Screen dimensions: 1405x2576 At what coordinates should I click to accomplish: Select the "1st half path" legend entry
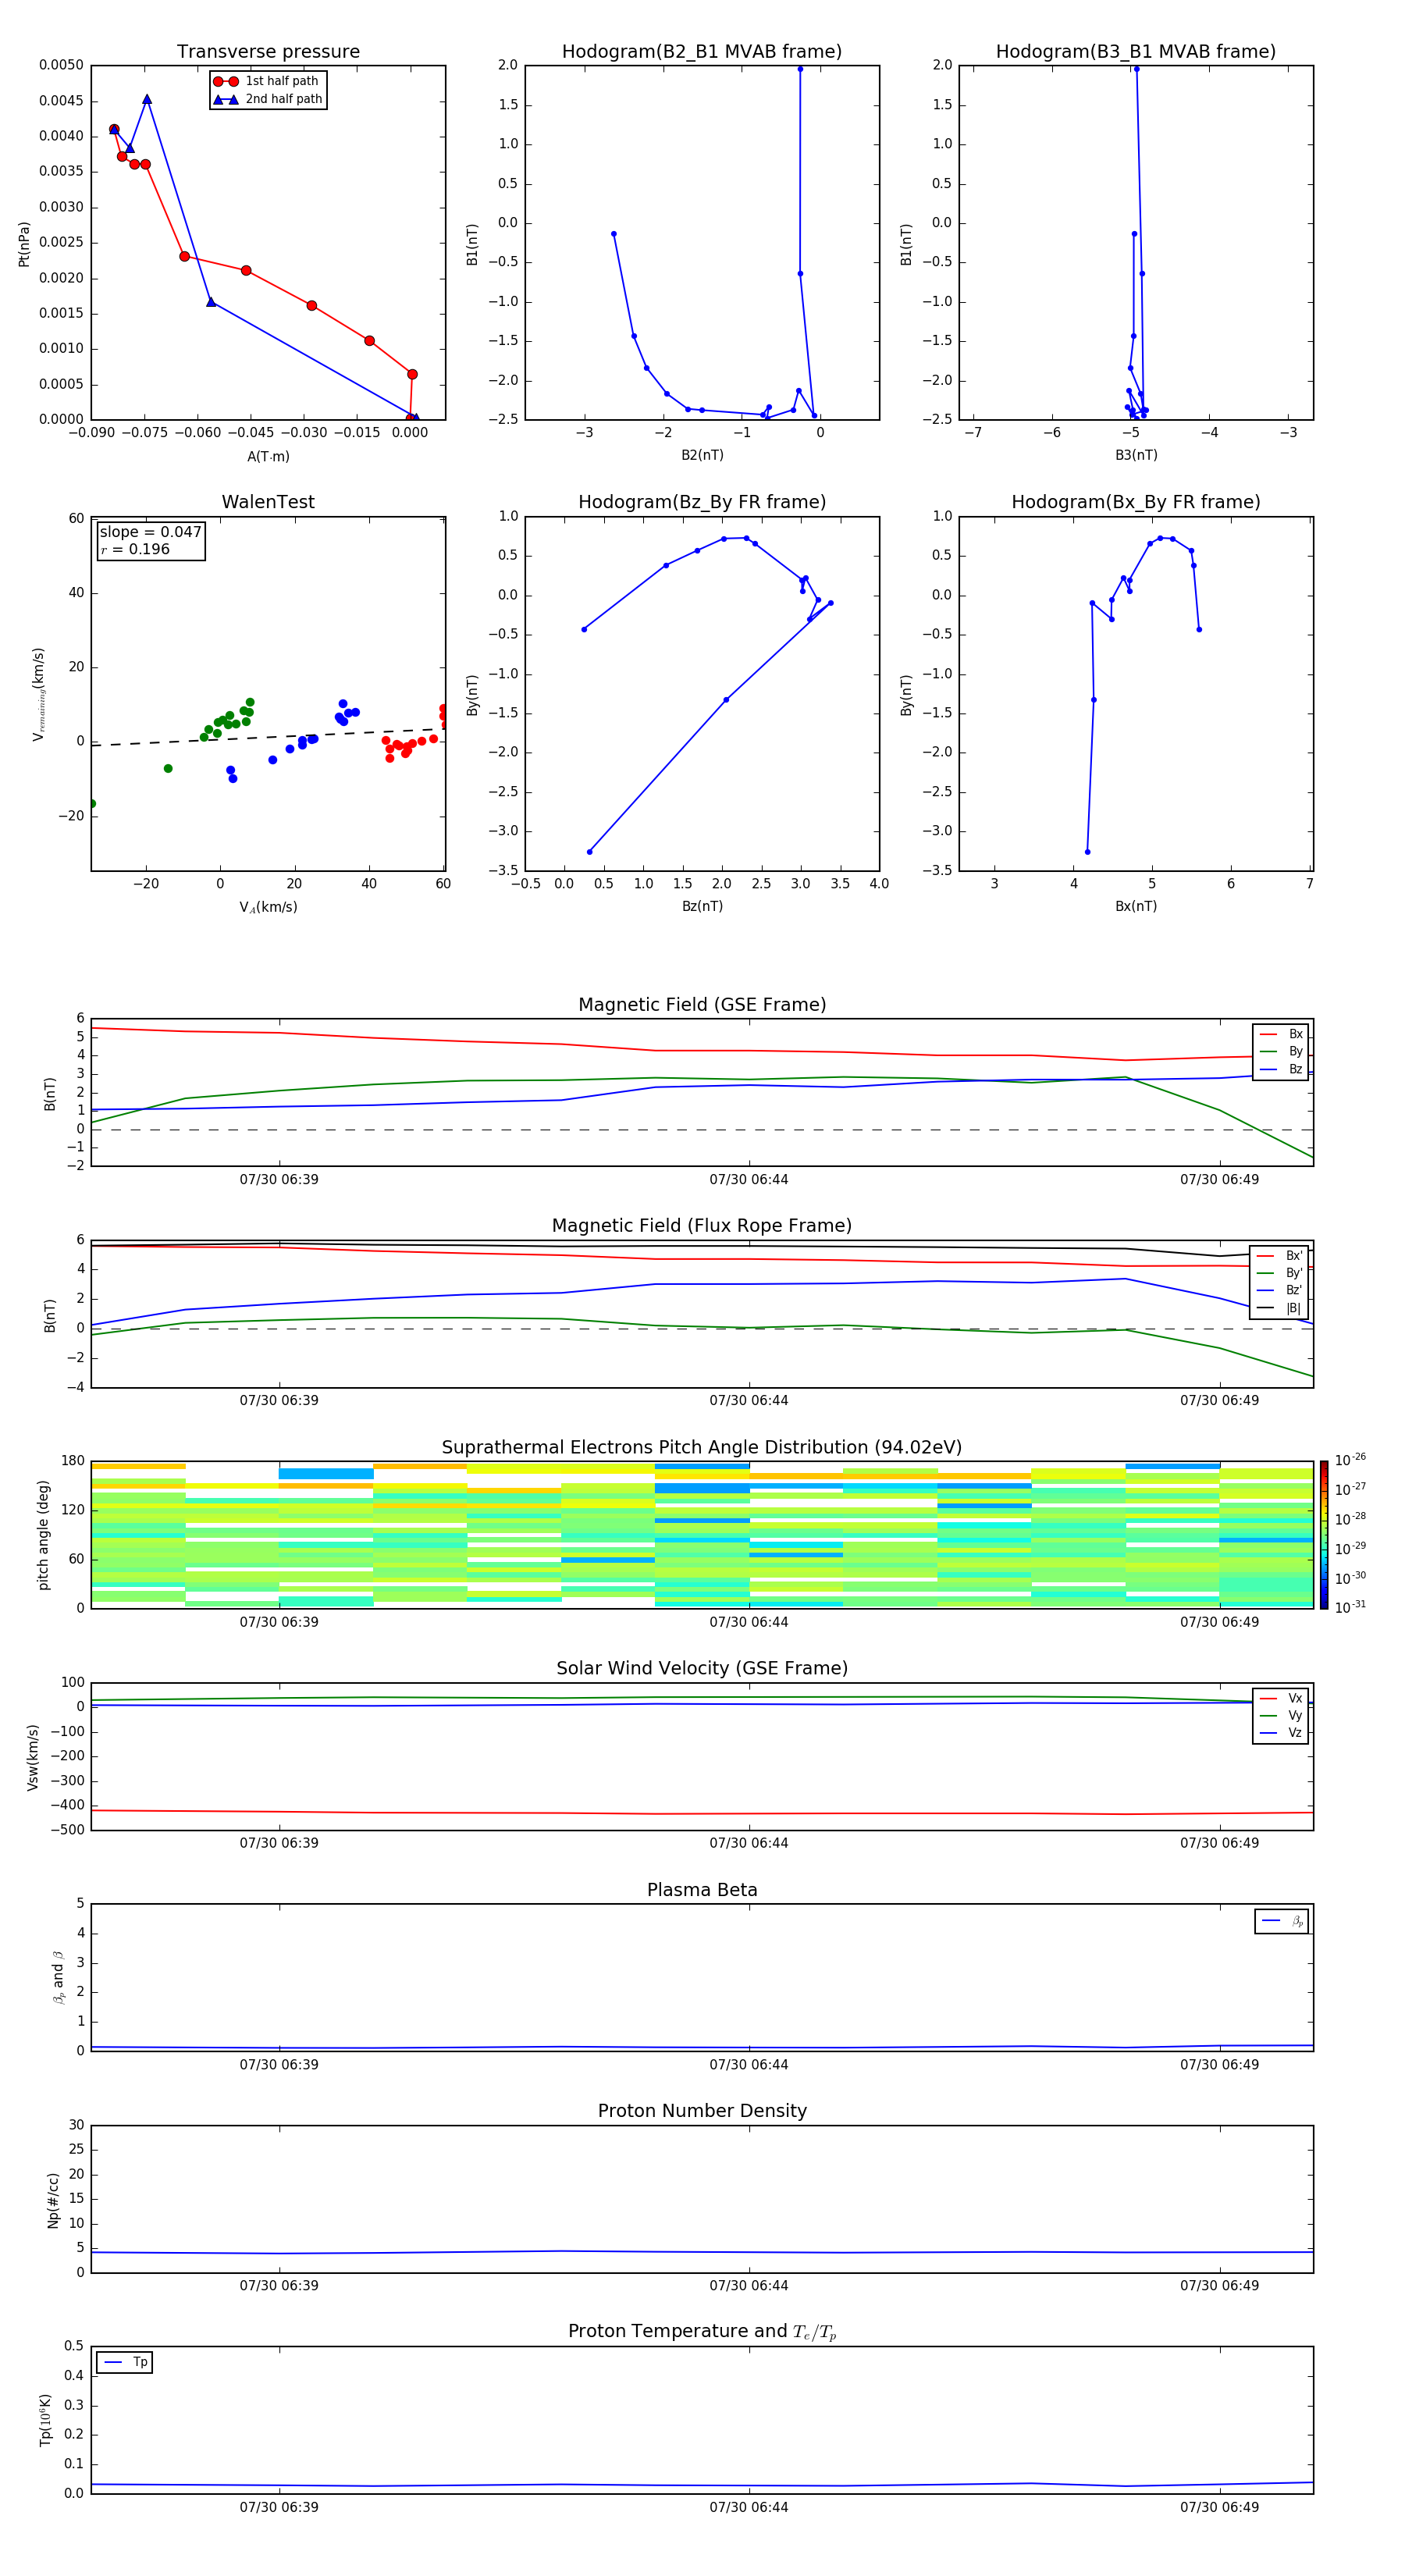coord(267,81)
